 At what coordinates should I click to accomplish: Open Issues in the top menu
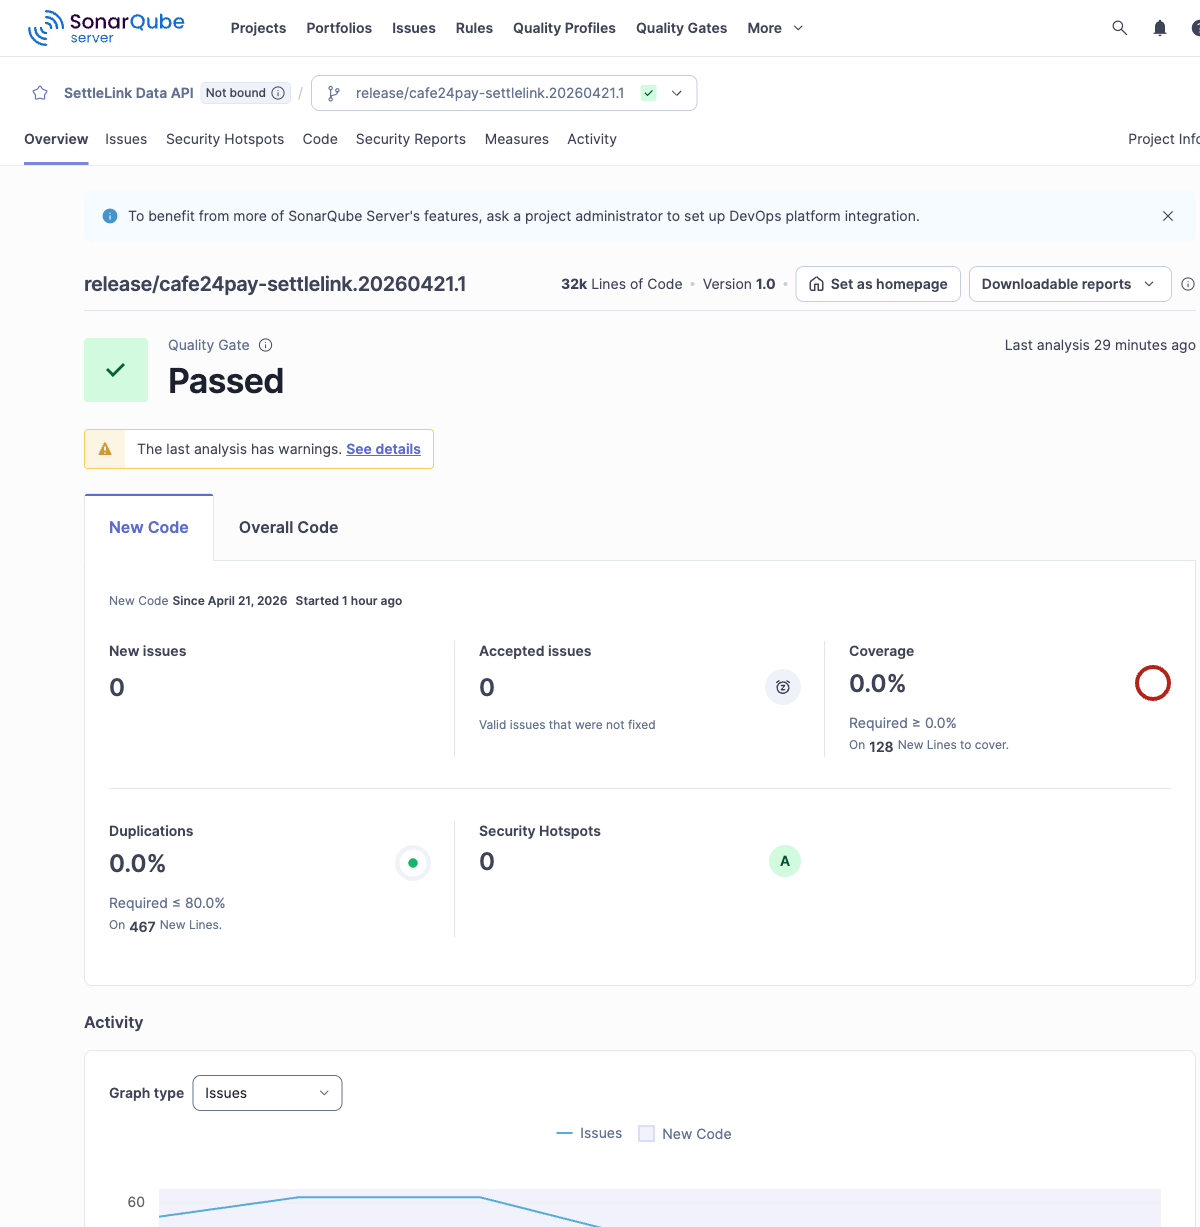coord(414,28)
